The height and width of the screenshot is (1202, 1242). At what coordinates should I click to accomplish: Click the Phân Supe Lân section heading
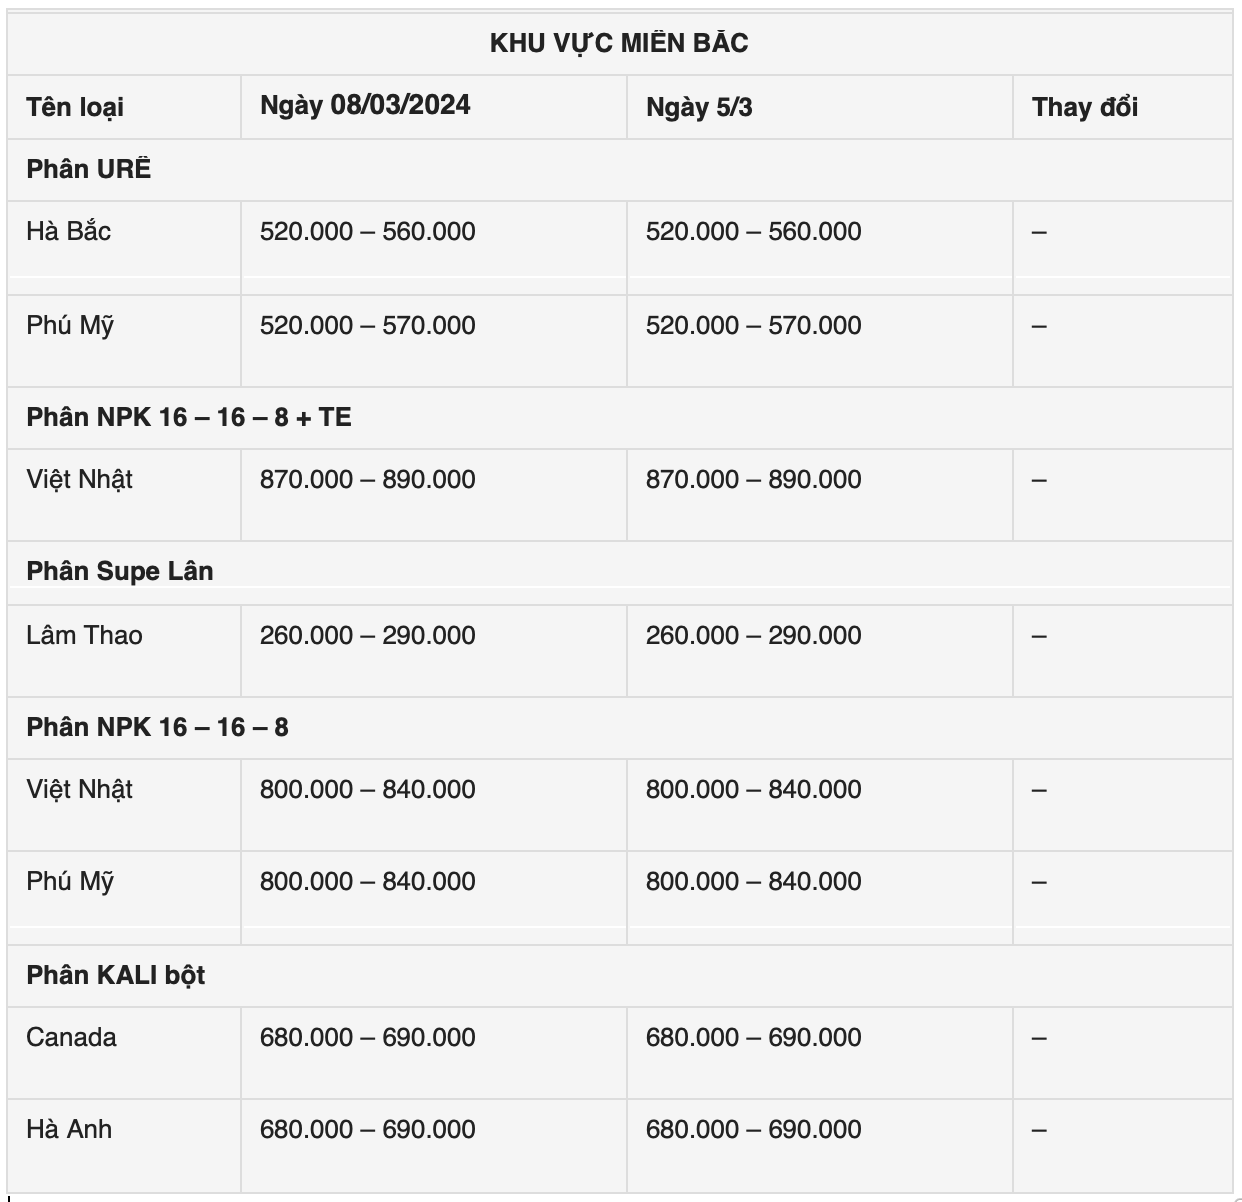coord(120,571)
